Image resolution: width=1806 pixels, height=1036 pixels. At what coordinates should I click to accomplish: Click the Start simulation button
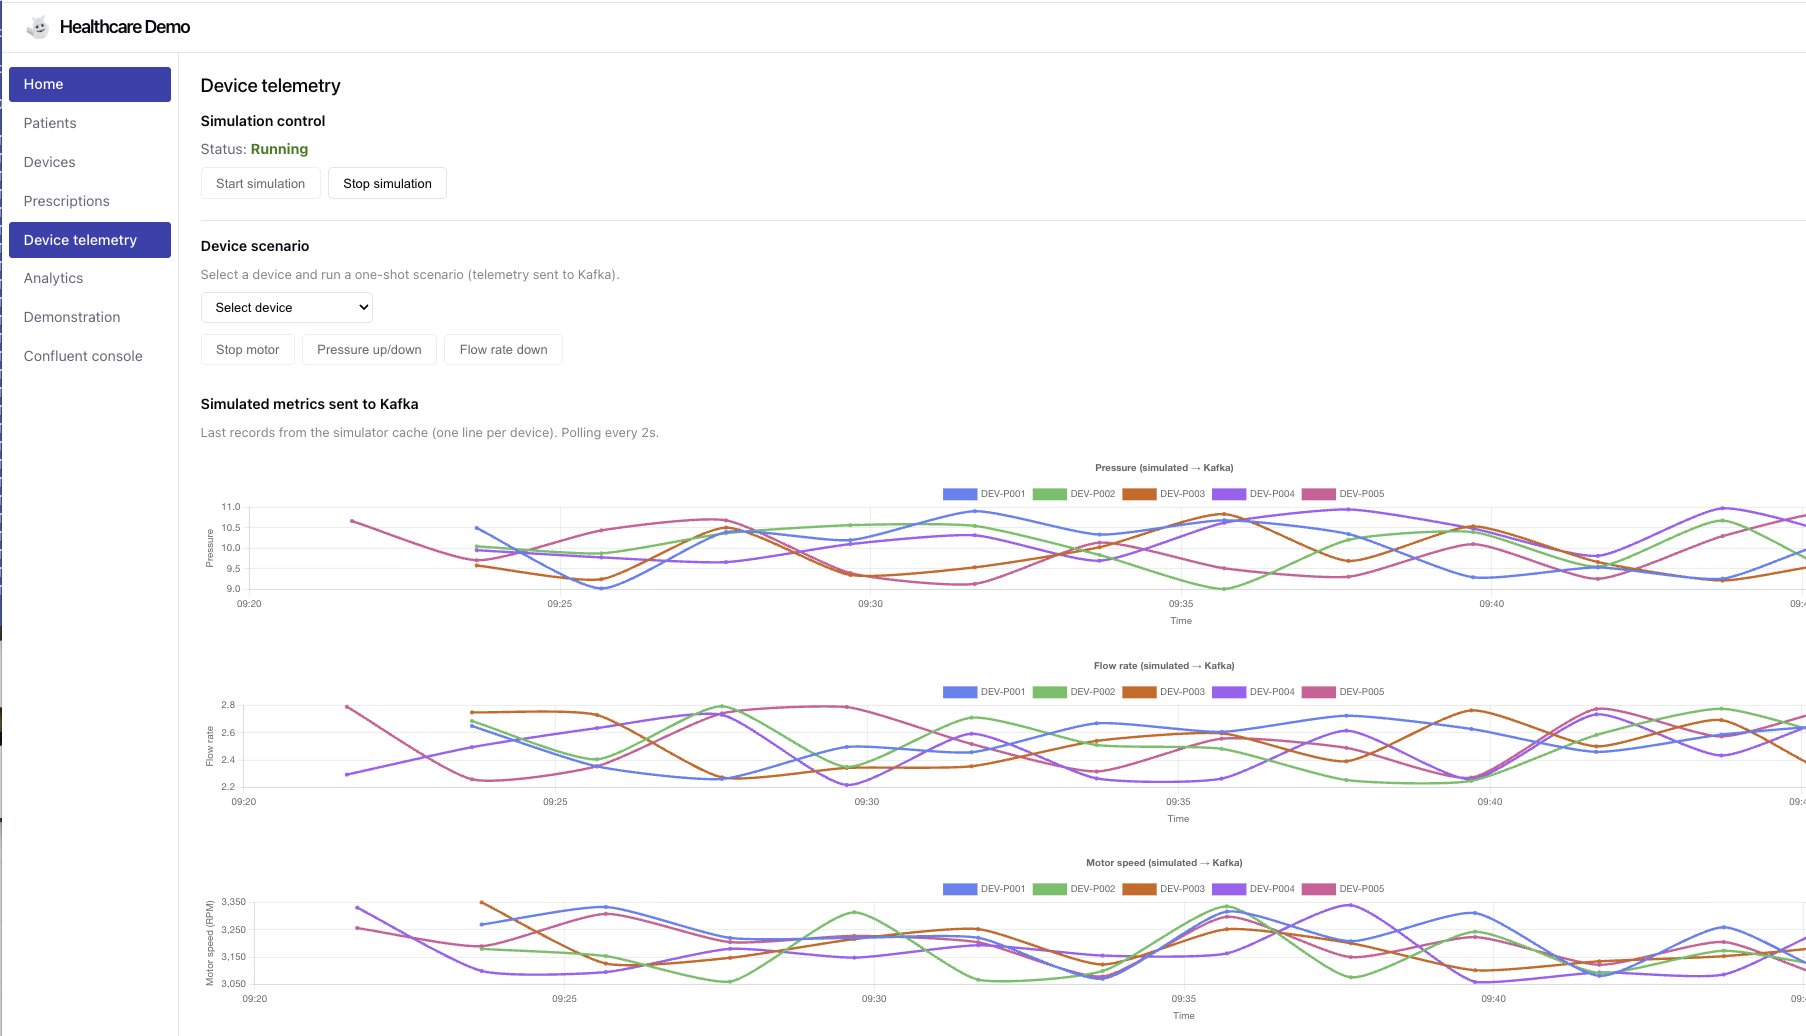(260, 184)
